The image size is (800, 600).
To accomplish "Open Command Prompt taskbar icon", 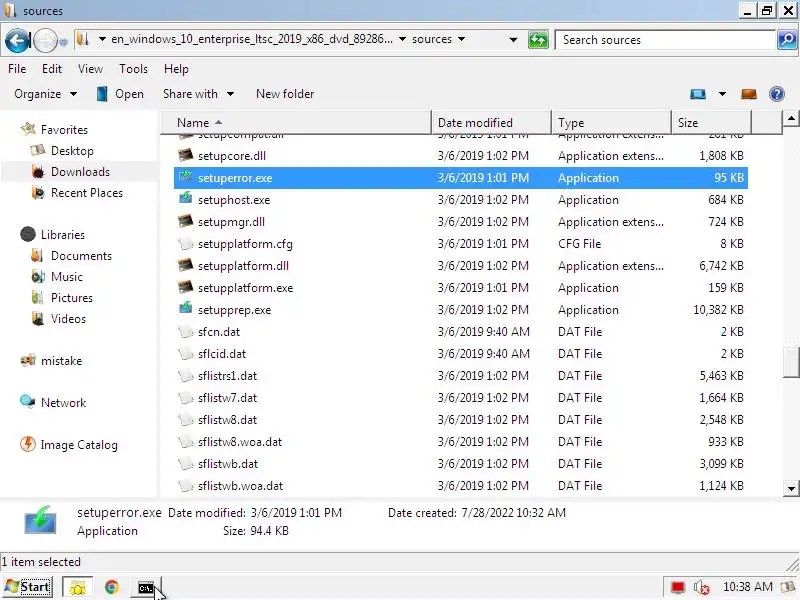I will 146,588.
